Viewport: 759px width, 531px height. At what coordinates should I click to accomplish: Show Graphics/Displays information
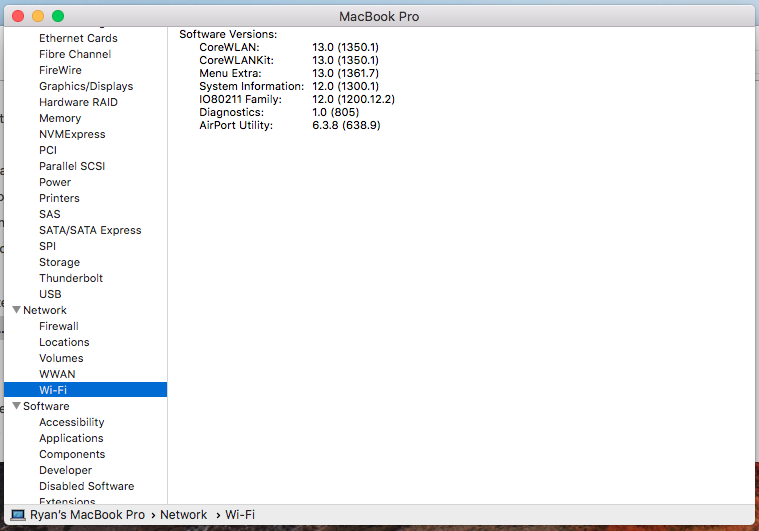pos(86,86)
